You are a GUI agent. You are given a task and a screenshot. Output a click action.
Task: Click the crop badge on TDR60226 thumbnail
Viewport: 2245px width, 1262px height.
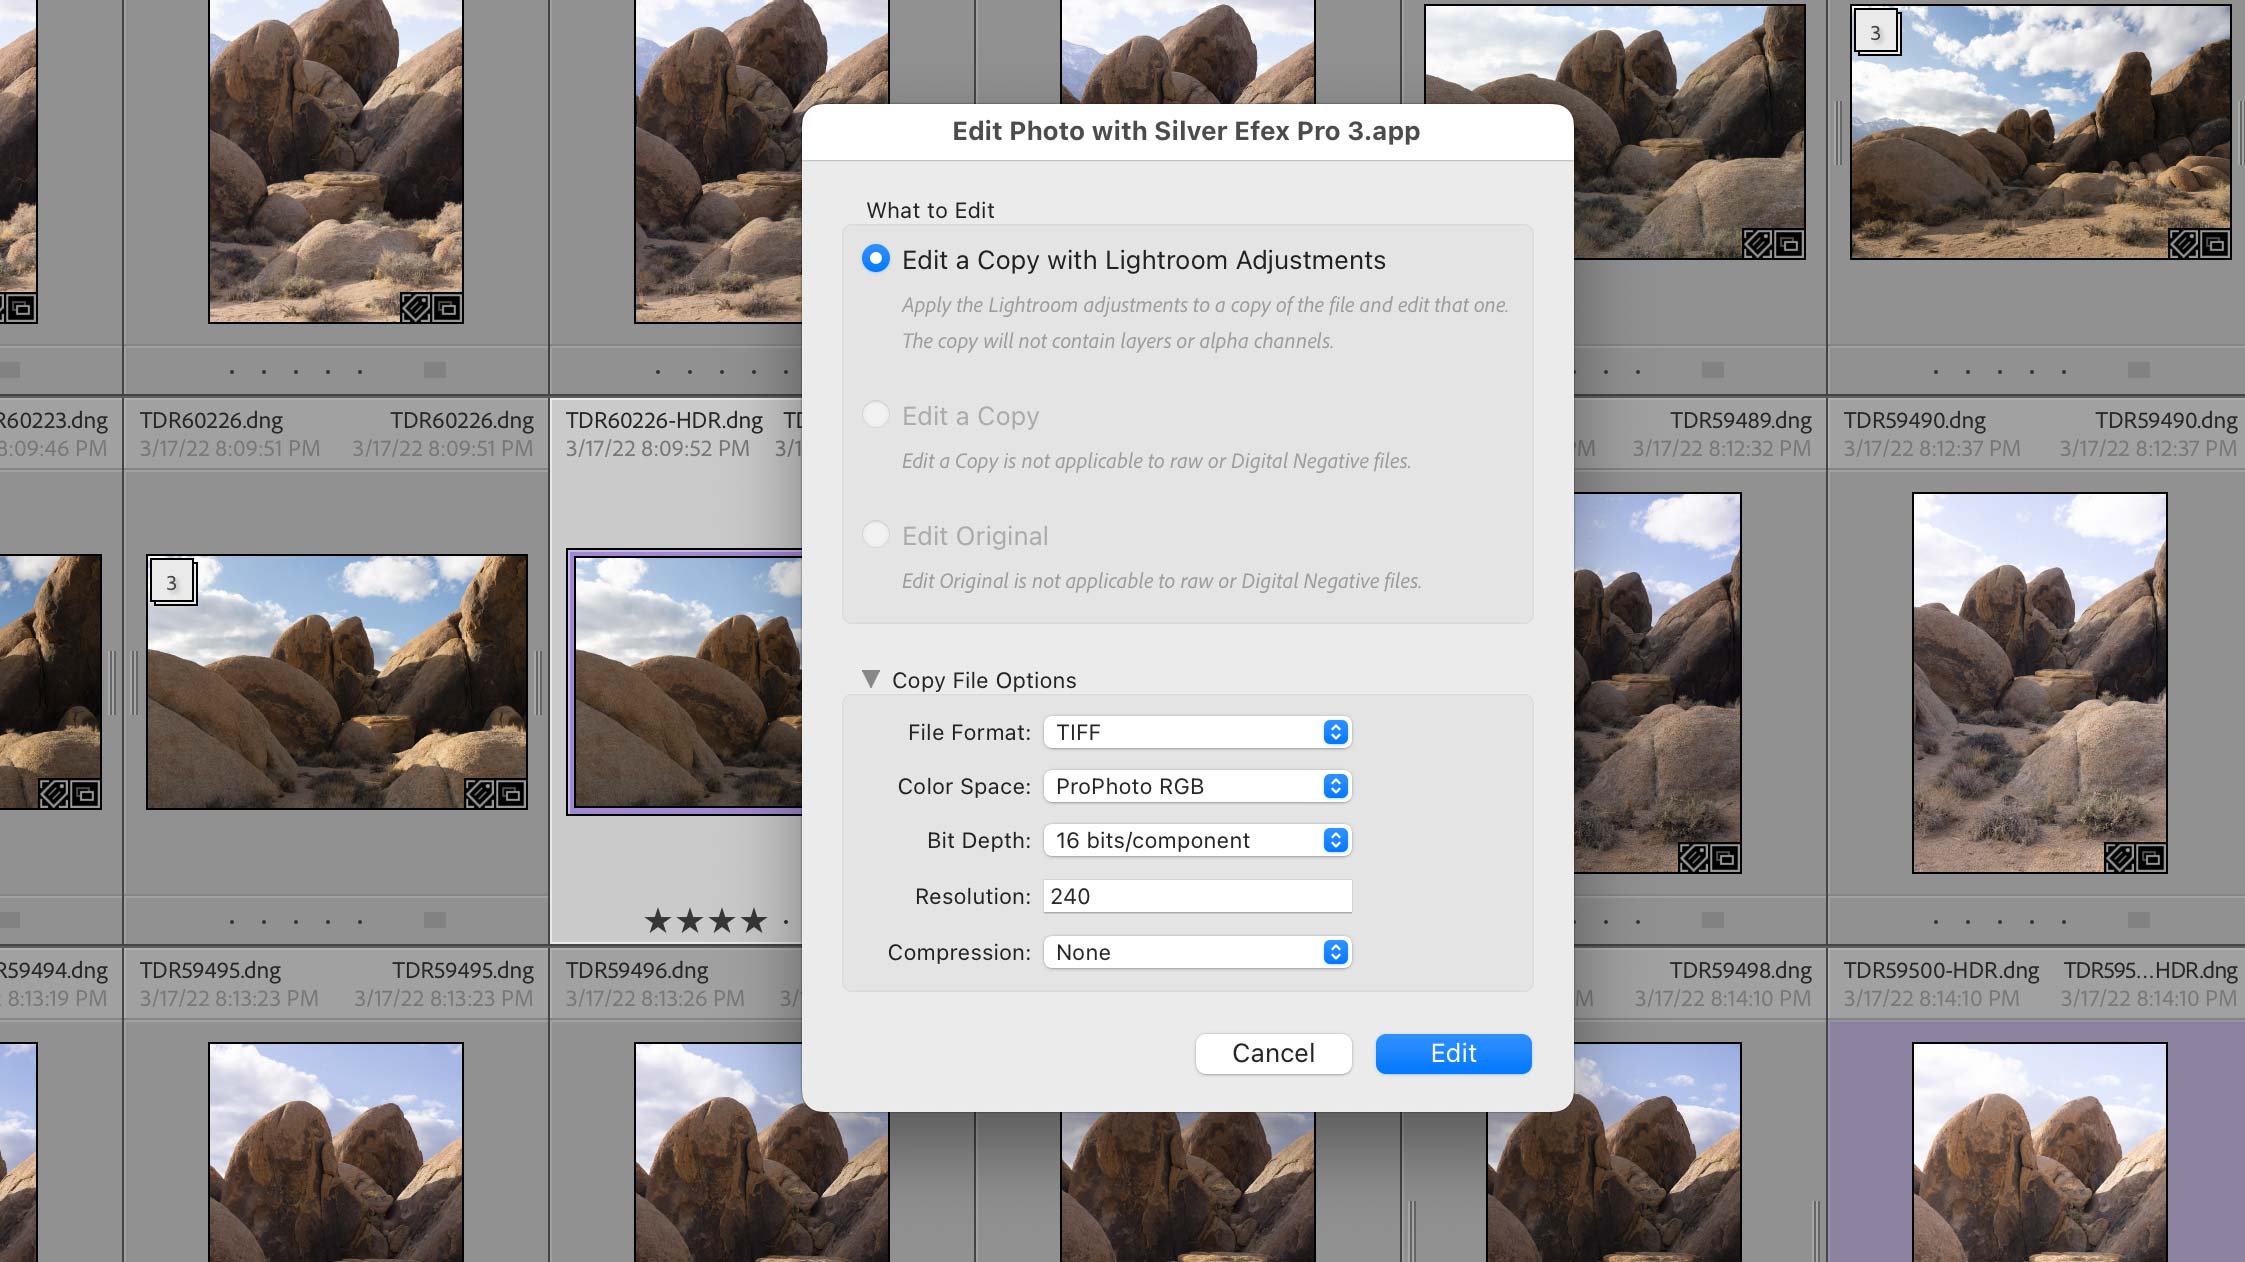[447, 309]
